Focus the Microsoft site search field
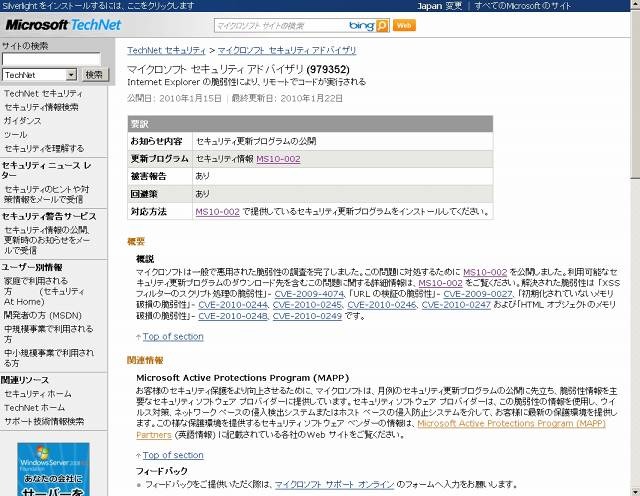This screenshot has width=640, height=496. [282, 26]
